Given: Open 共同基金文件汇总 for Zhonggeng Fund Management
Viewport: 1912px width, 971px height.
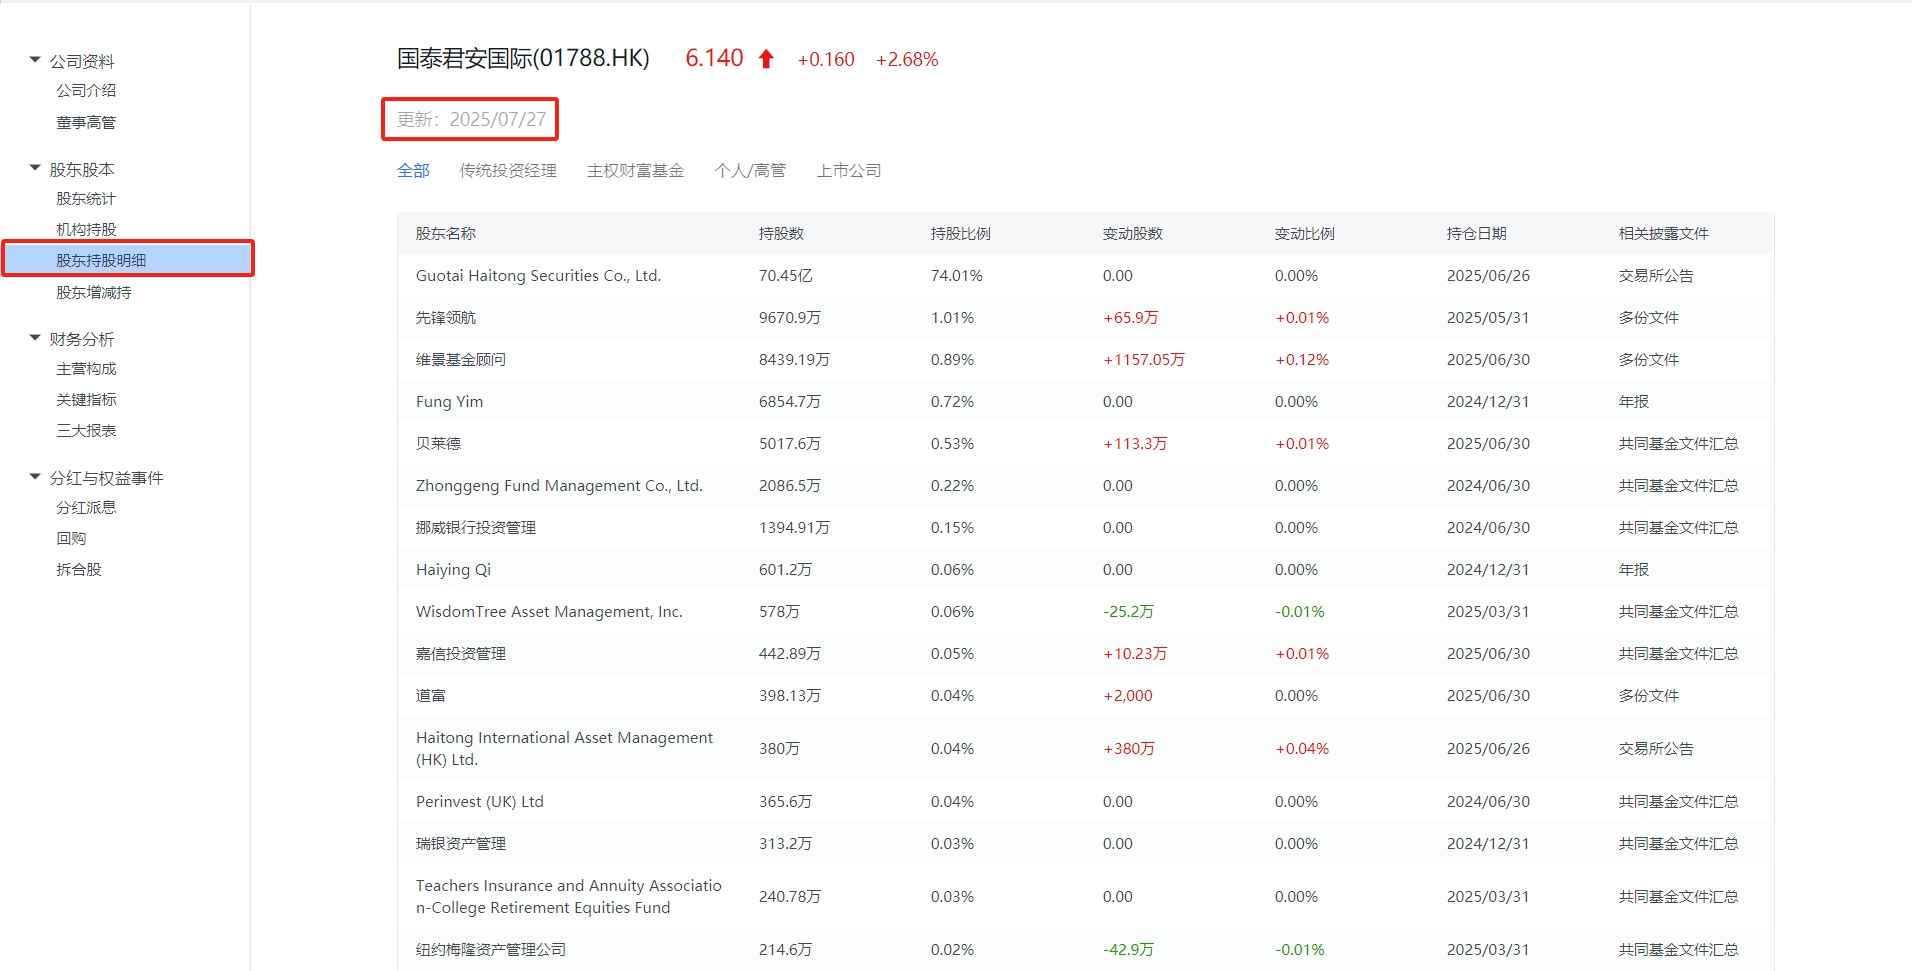Looking at the screenshot, I should tap(1679, 485).
